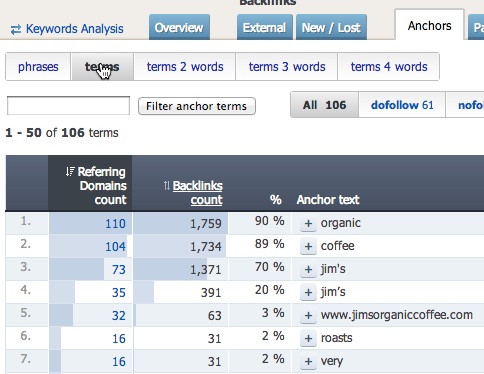
Task: Expand the coffee anchor row
Action: (x=308, y=246)
